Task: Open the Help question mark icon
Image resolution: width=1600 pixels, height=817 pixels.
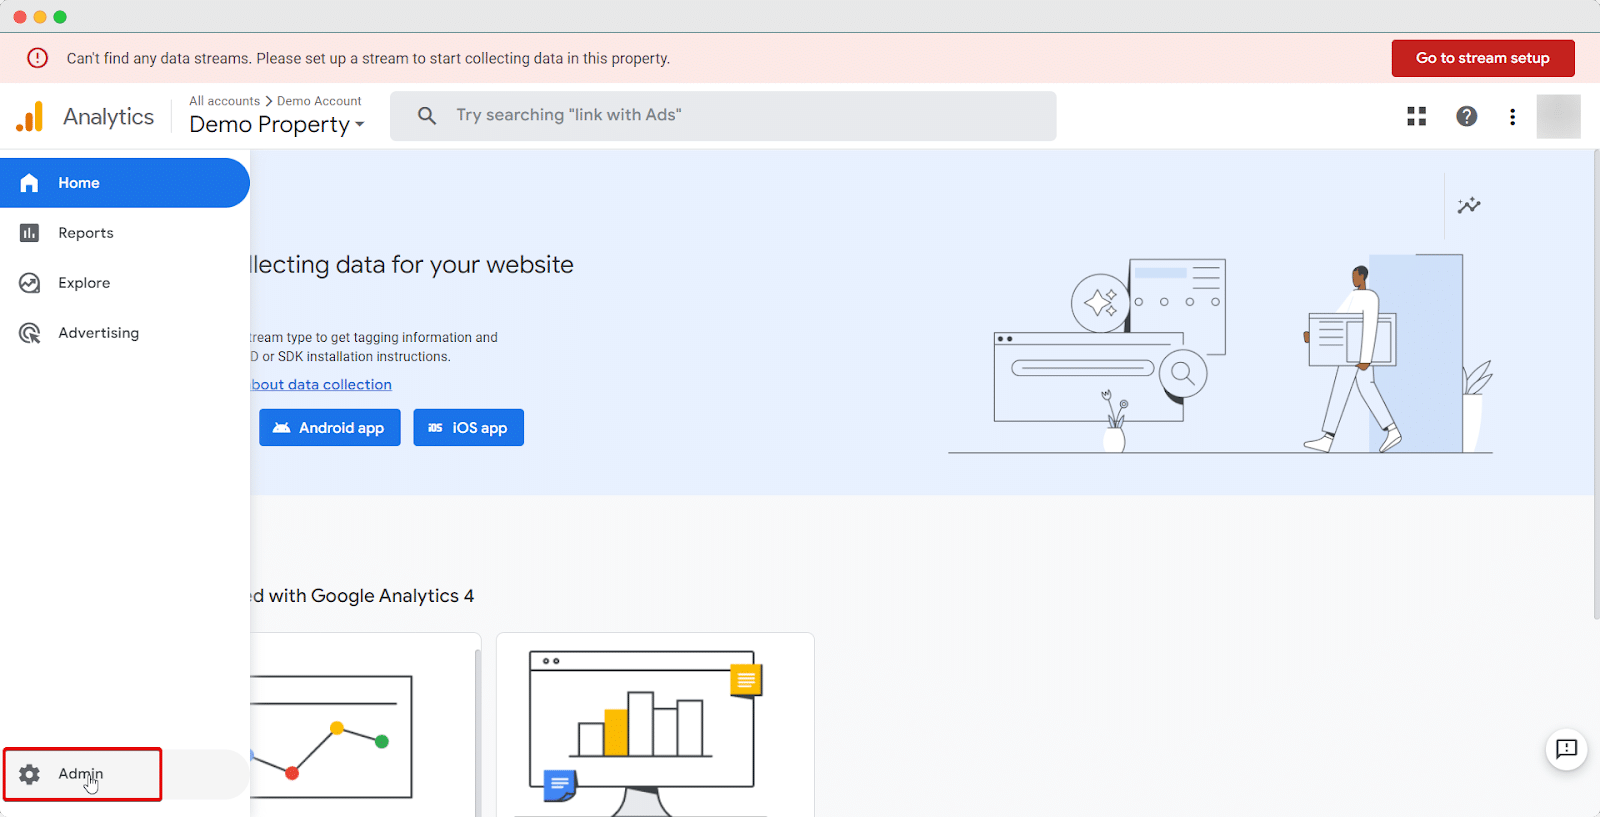Action: click(x=1466, y=116)
